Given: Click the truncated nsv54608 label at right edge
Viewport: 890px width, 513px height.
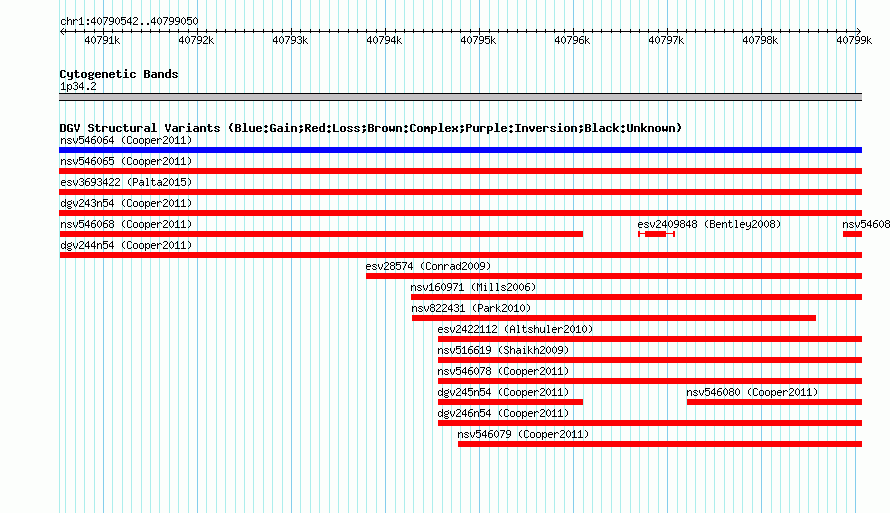Looking at the screenshot, I should point(866,224).
